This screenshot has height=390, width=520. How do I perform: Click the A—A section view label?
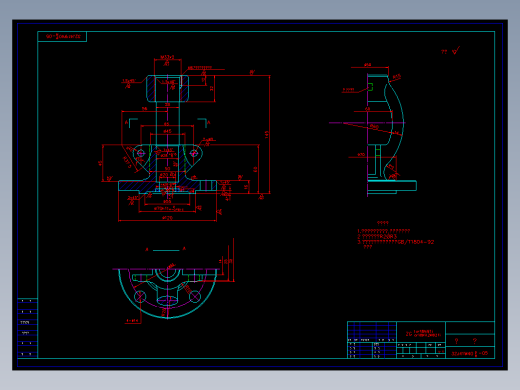tap(166, 249)
